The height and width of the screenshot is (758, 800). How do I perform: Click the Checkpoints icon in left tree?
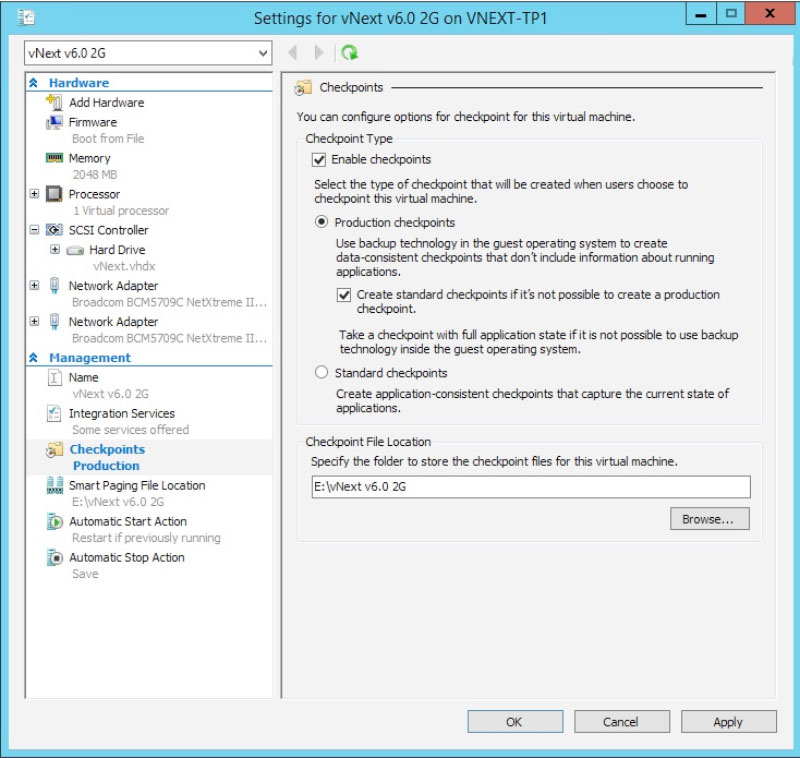(x=54, y=449)
